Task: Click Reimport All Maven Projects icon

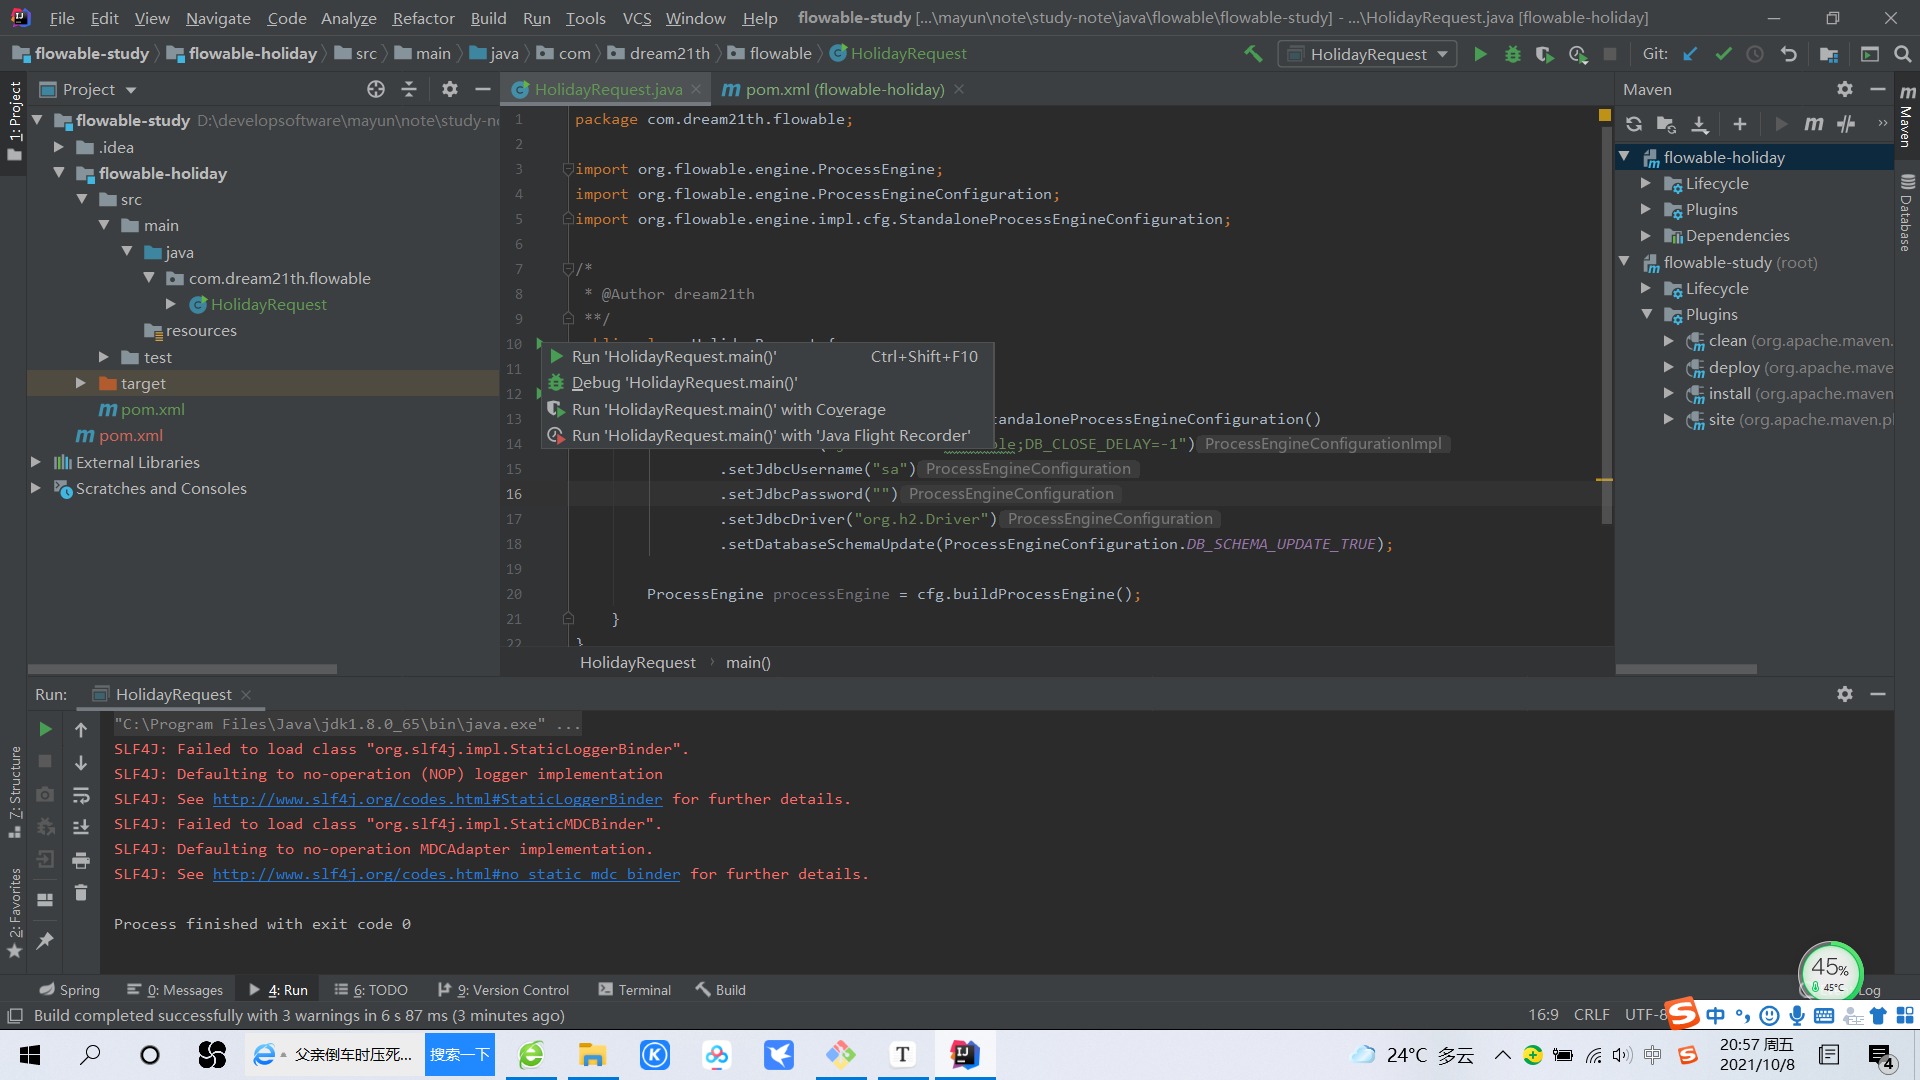Action: coord(1634,124)
